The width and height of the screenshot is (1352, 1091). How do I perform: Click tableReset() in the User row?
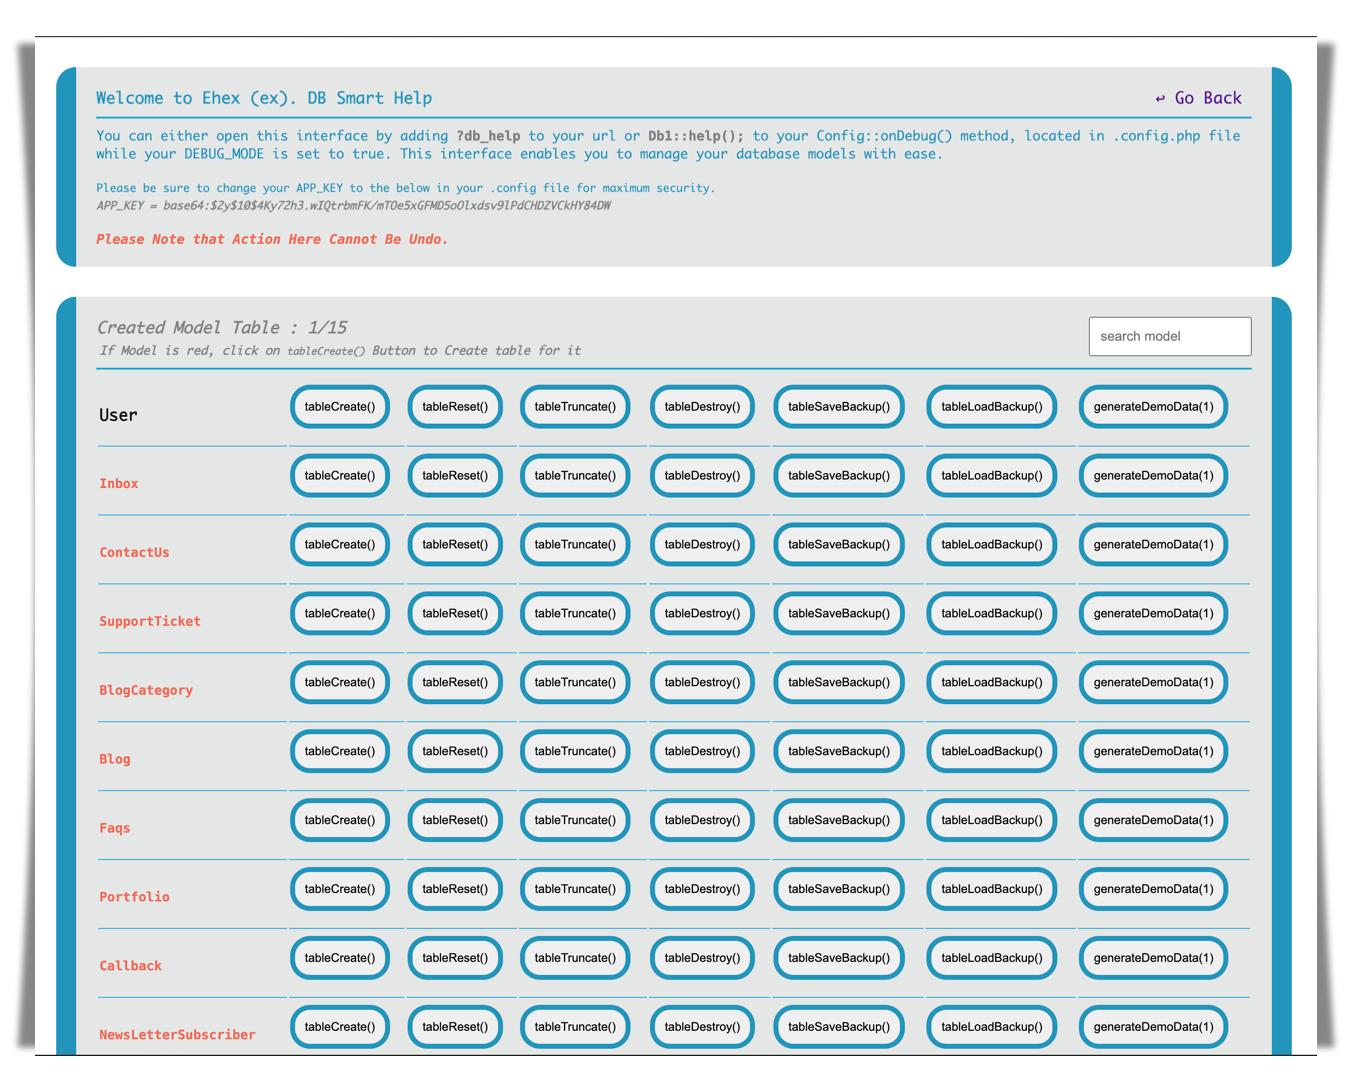[455, 407]
